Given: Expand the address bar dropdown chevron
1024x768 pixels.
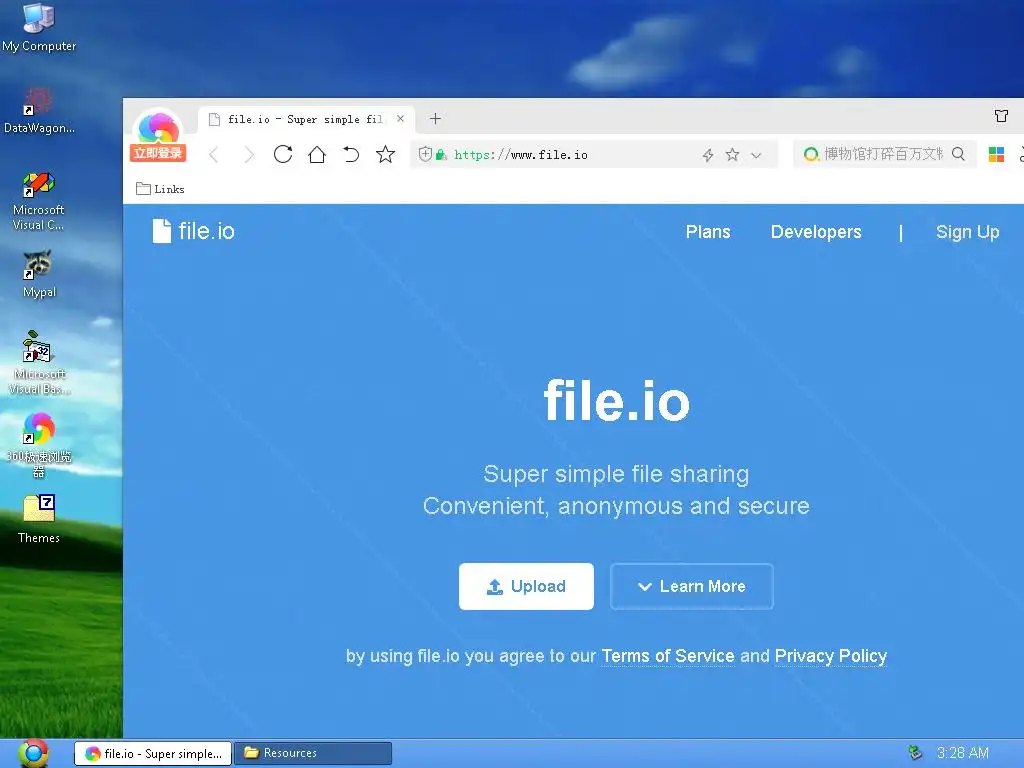Looking at the screenshot, I should pyautogui.click(x=756, y=155).
